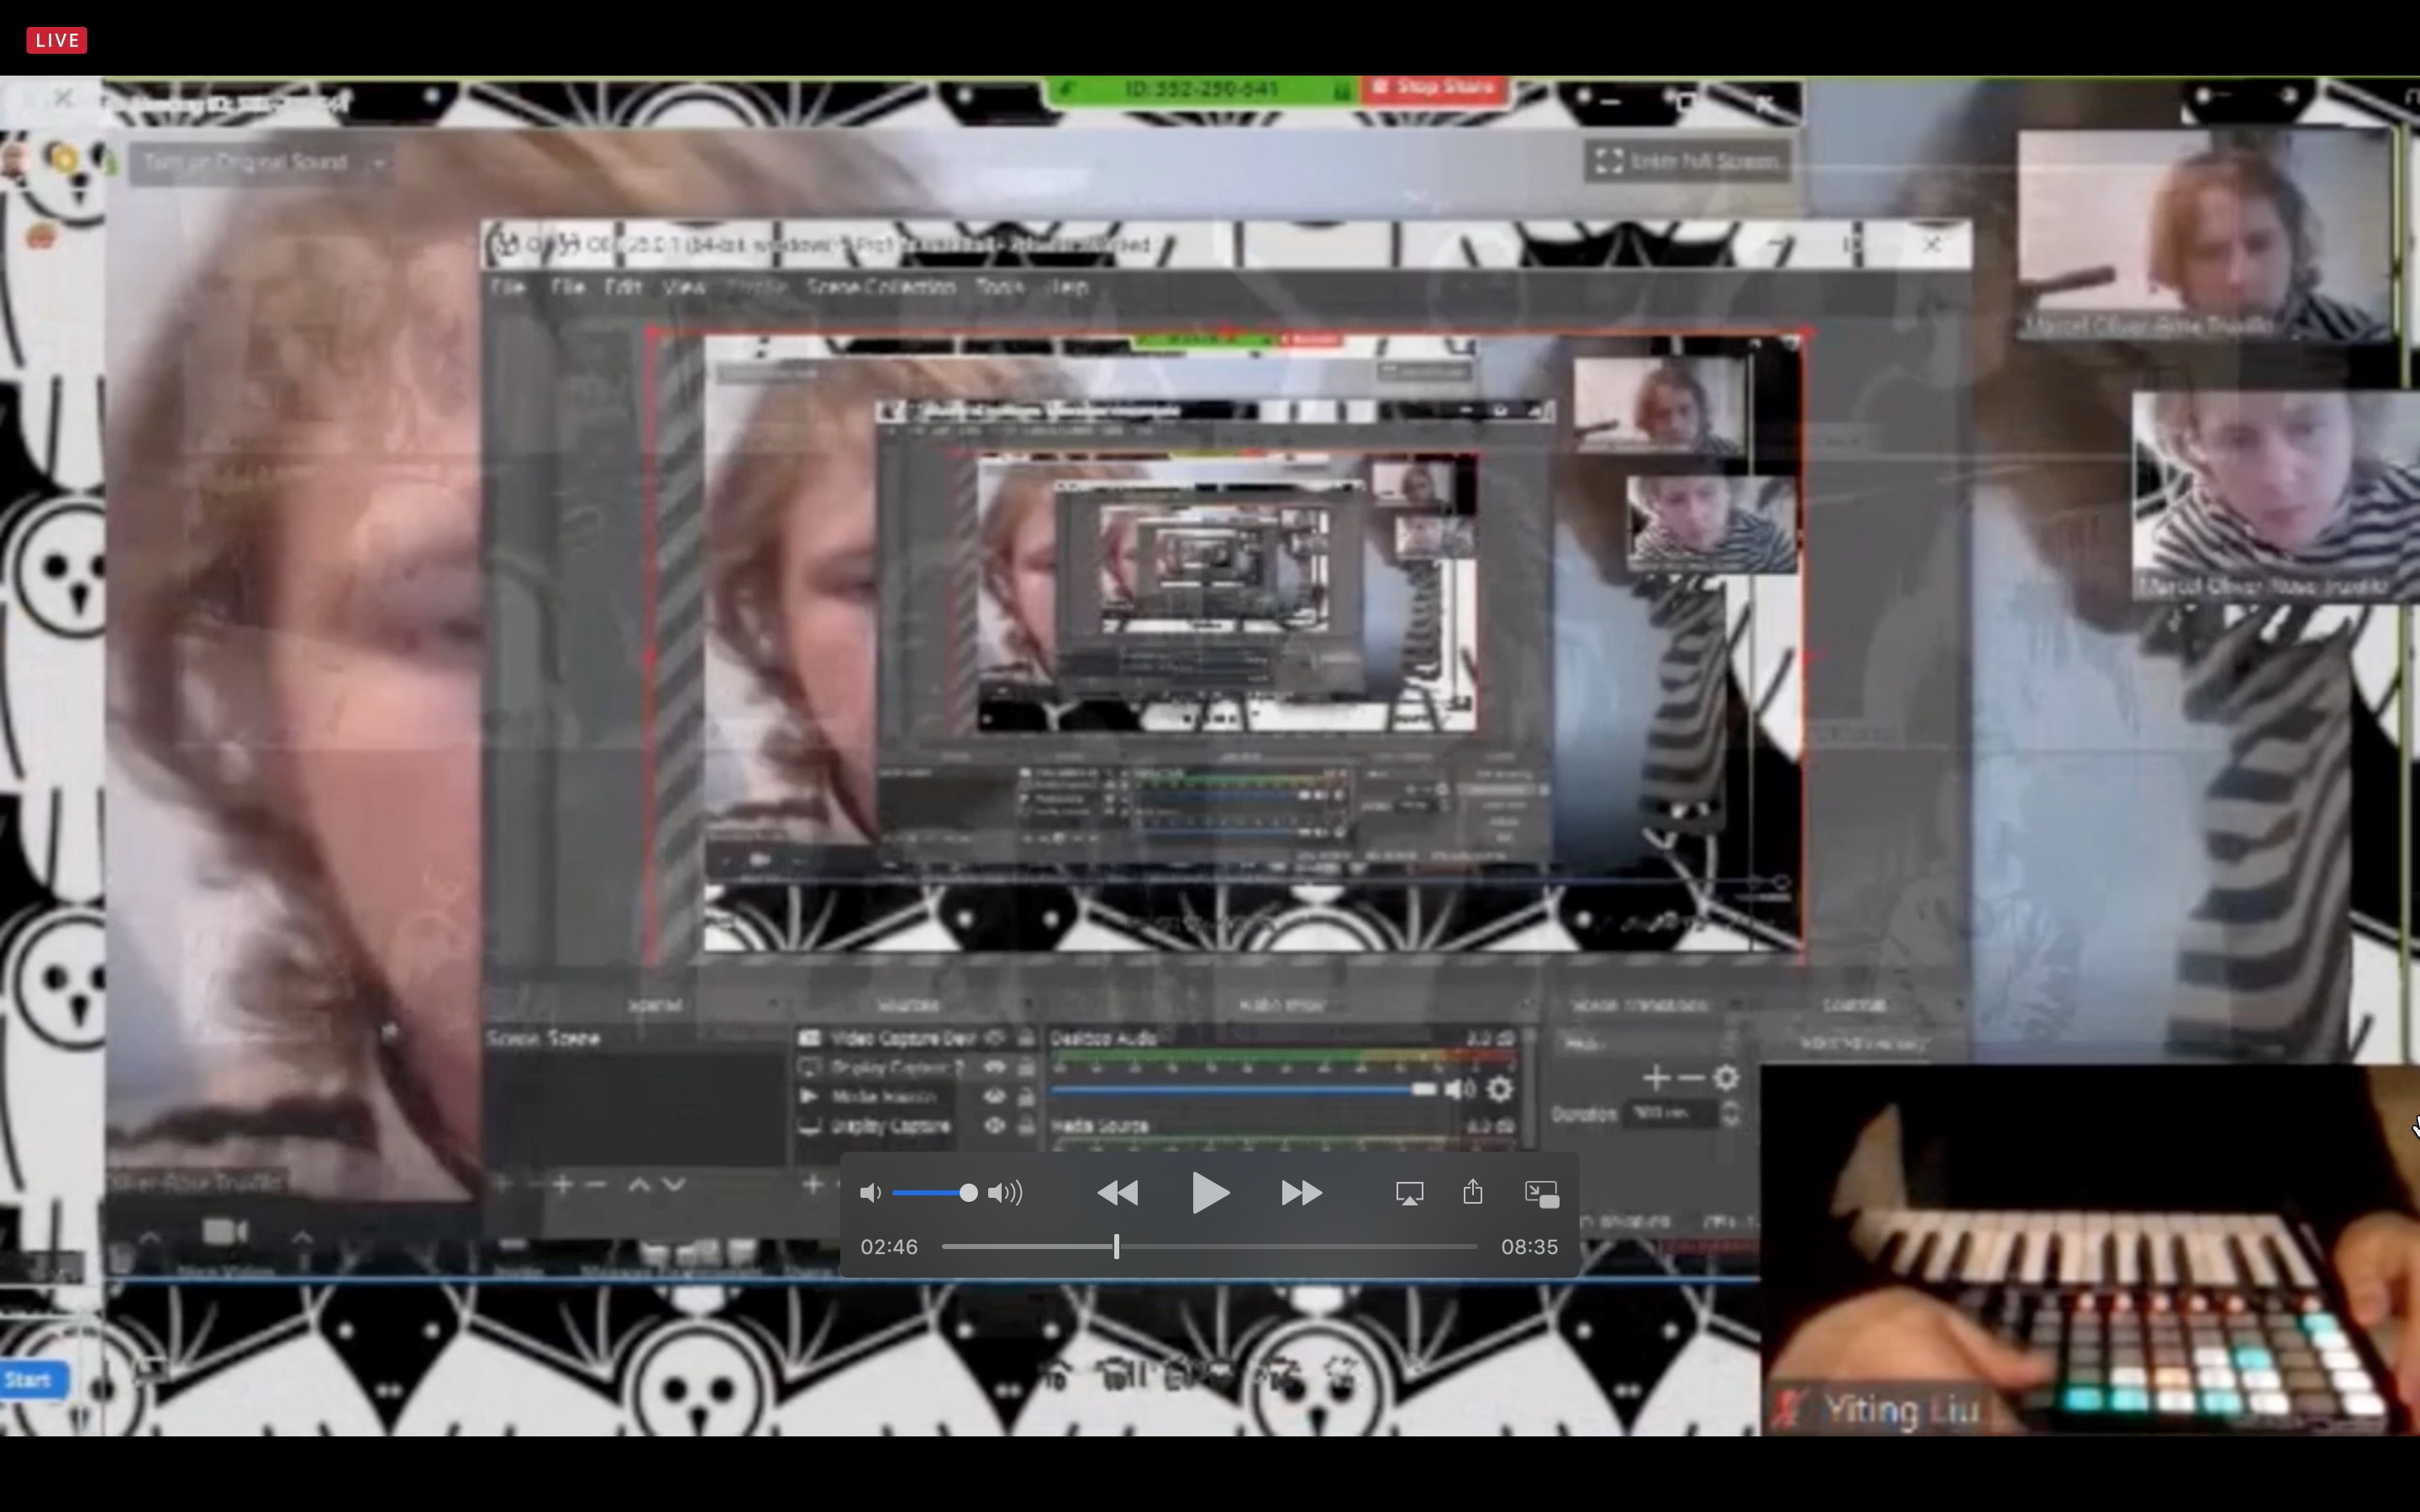The height and width of the screenshot is (1512, 2420).
Task: Mute Desktop Audio with its speaker icon
Action: pos(1460,1089)
